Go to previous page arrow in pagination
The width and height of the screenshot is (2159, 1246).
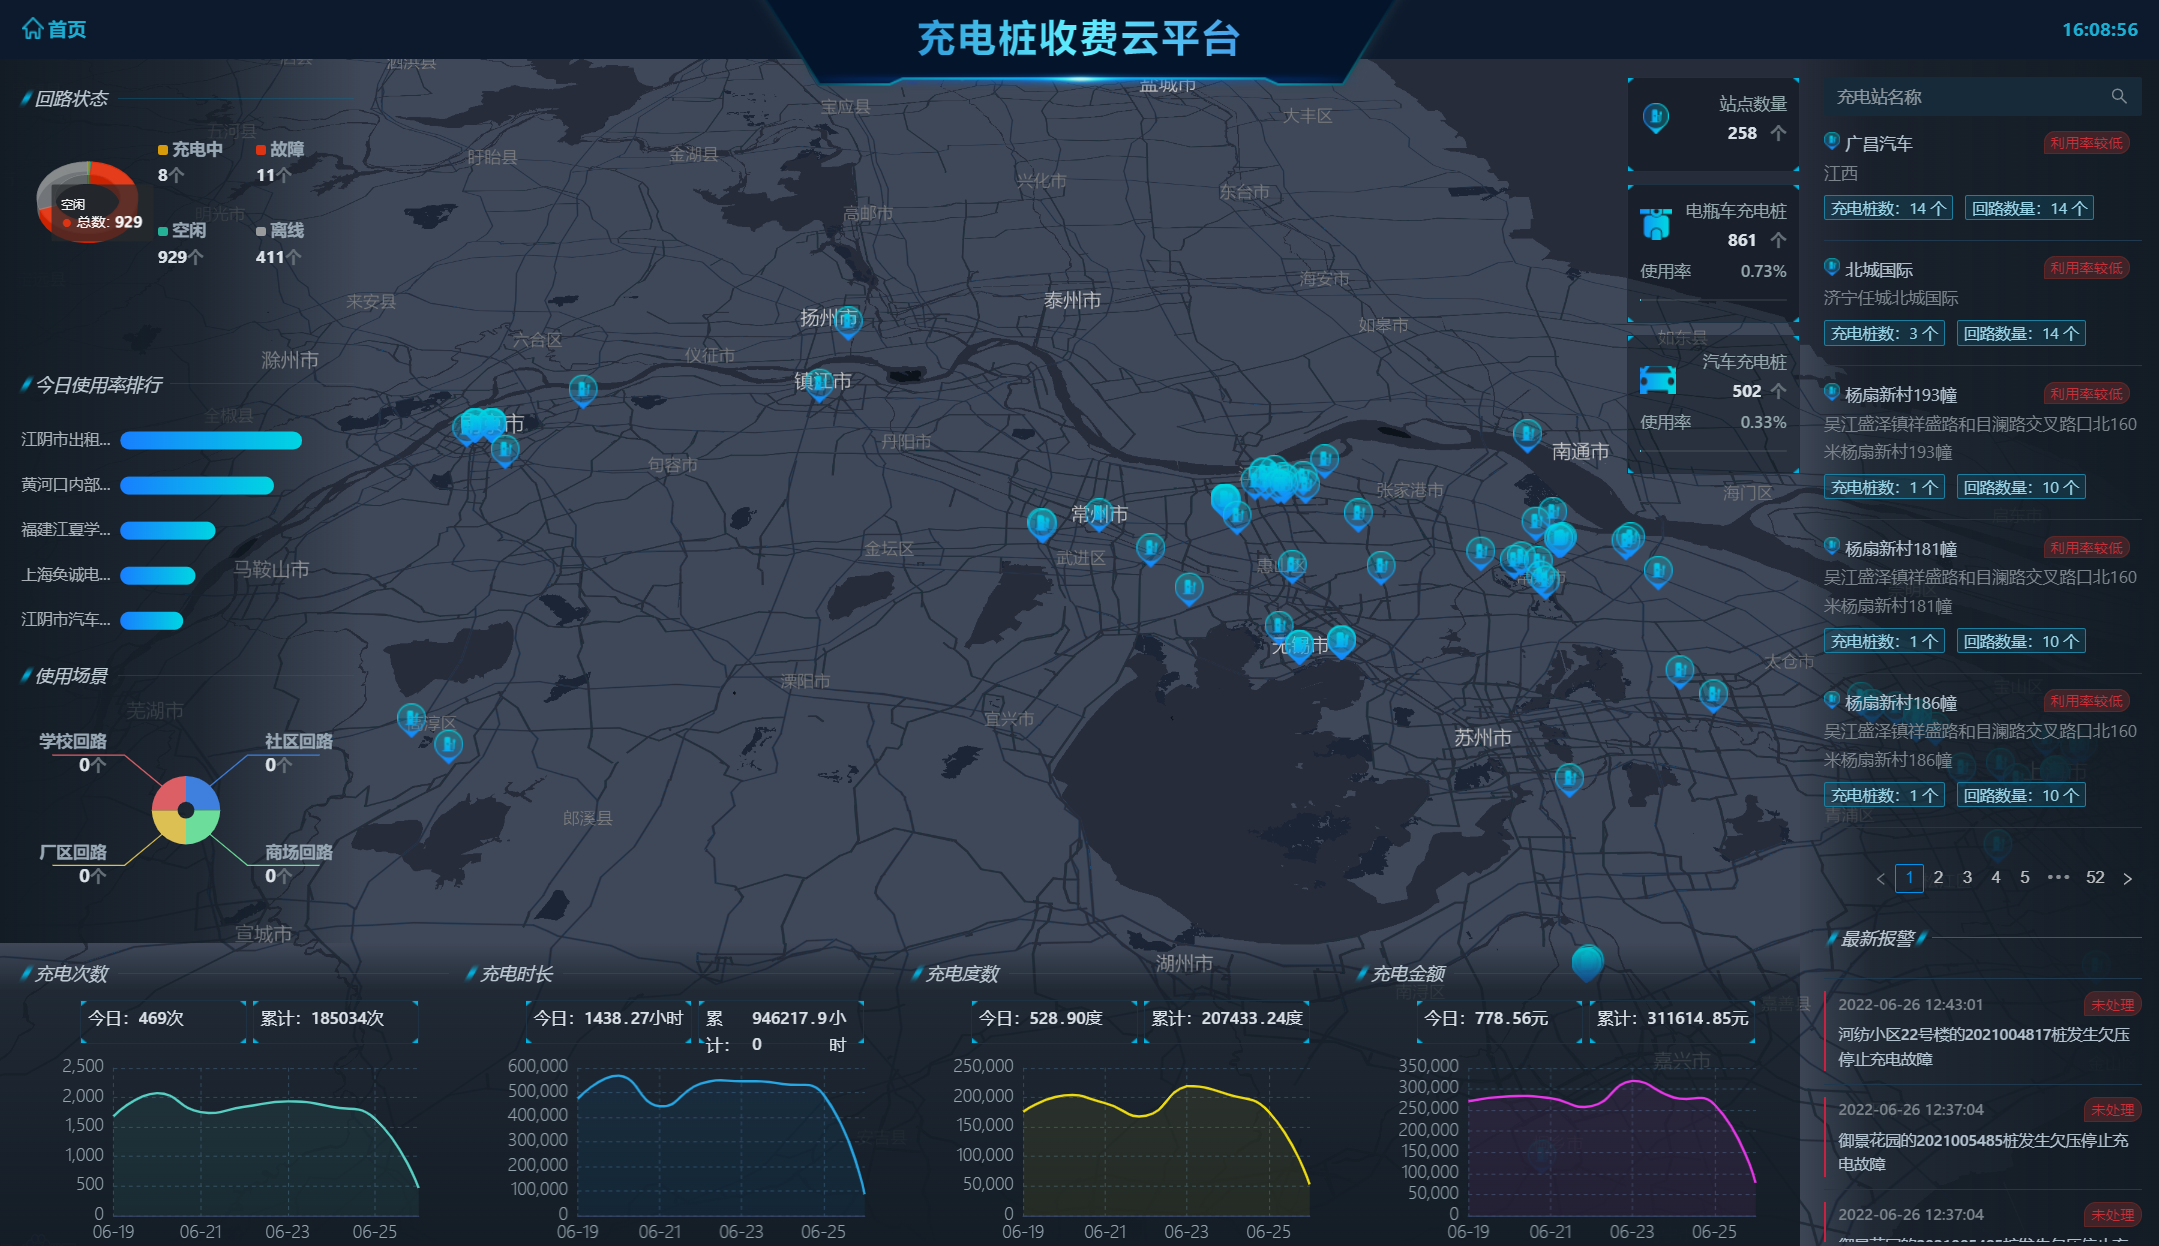coord(1880,878)
